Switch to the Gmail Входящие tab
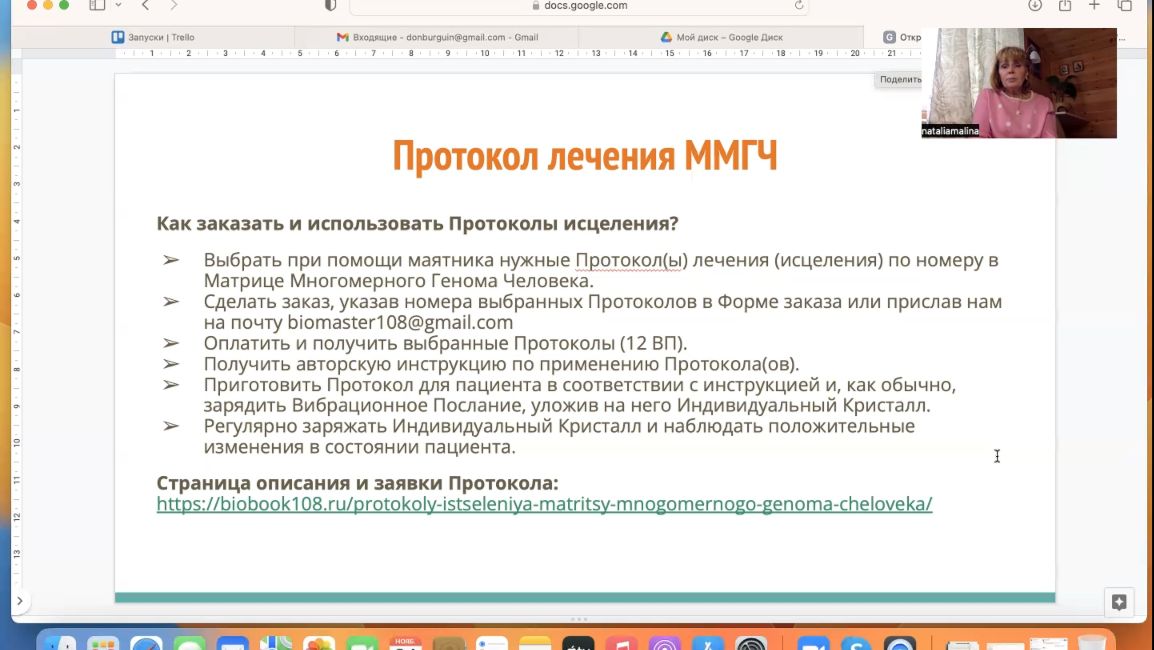Viewport: 1154px width, 650px height. pos(437,37)
